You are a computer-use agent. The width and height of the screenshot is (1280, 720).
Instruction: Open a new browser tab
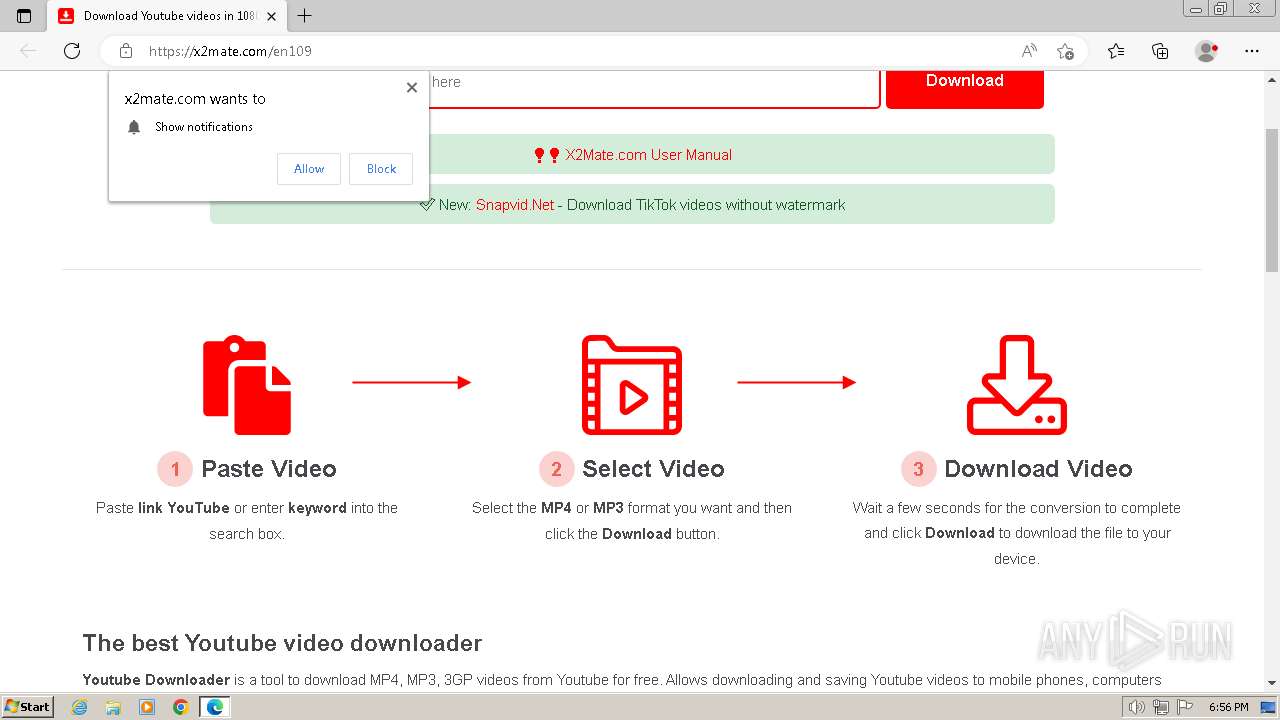coord(305,16)
